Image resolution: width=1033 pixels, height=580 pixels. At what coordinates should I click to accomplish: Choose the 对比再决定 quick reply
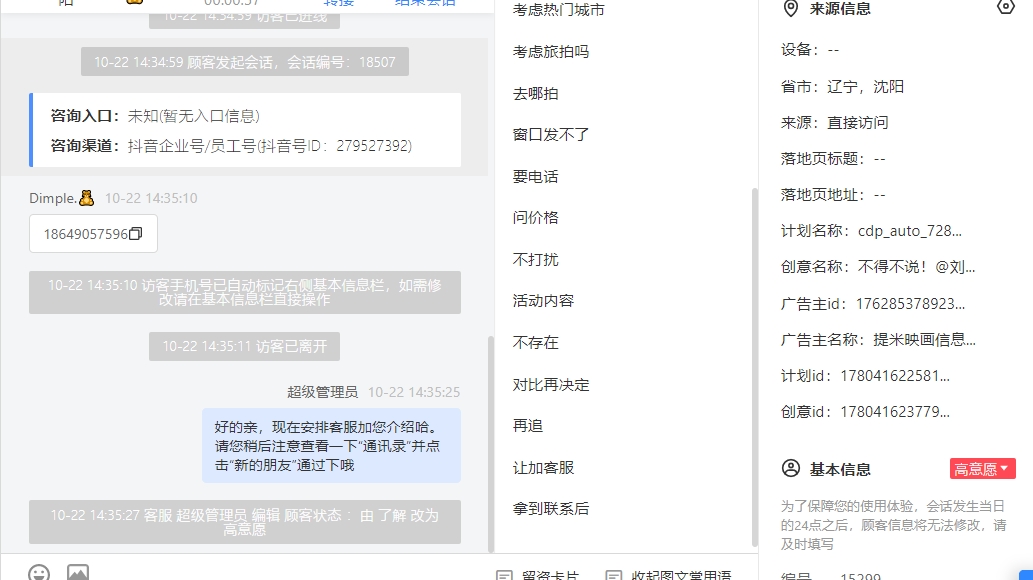551,384
